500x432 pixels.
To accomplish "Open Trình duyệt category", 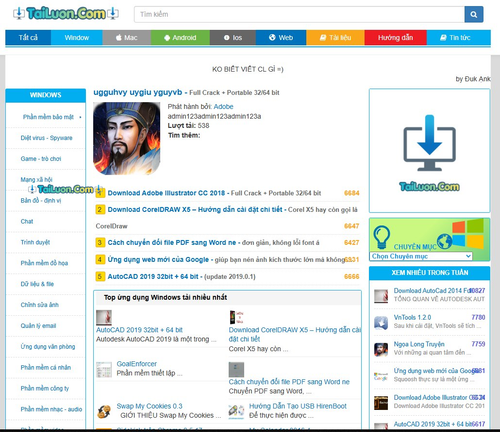I will click(x=35, y=242).
